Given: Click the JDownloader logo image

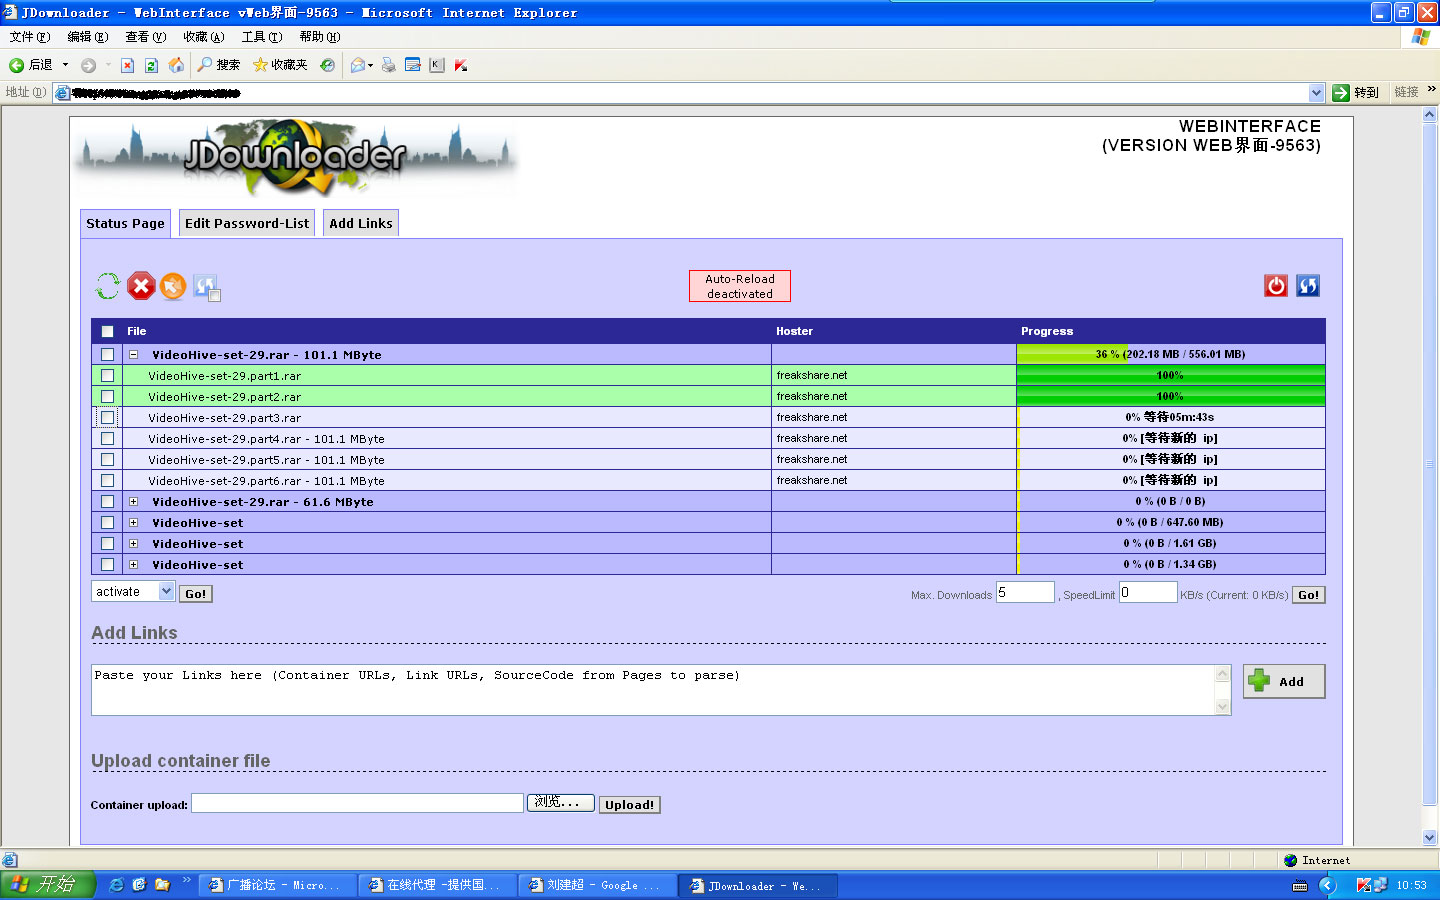Looking at the screenshot, I should (x=296, y=158).
